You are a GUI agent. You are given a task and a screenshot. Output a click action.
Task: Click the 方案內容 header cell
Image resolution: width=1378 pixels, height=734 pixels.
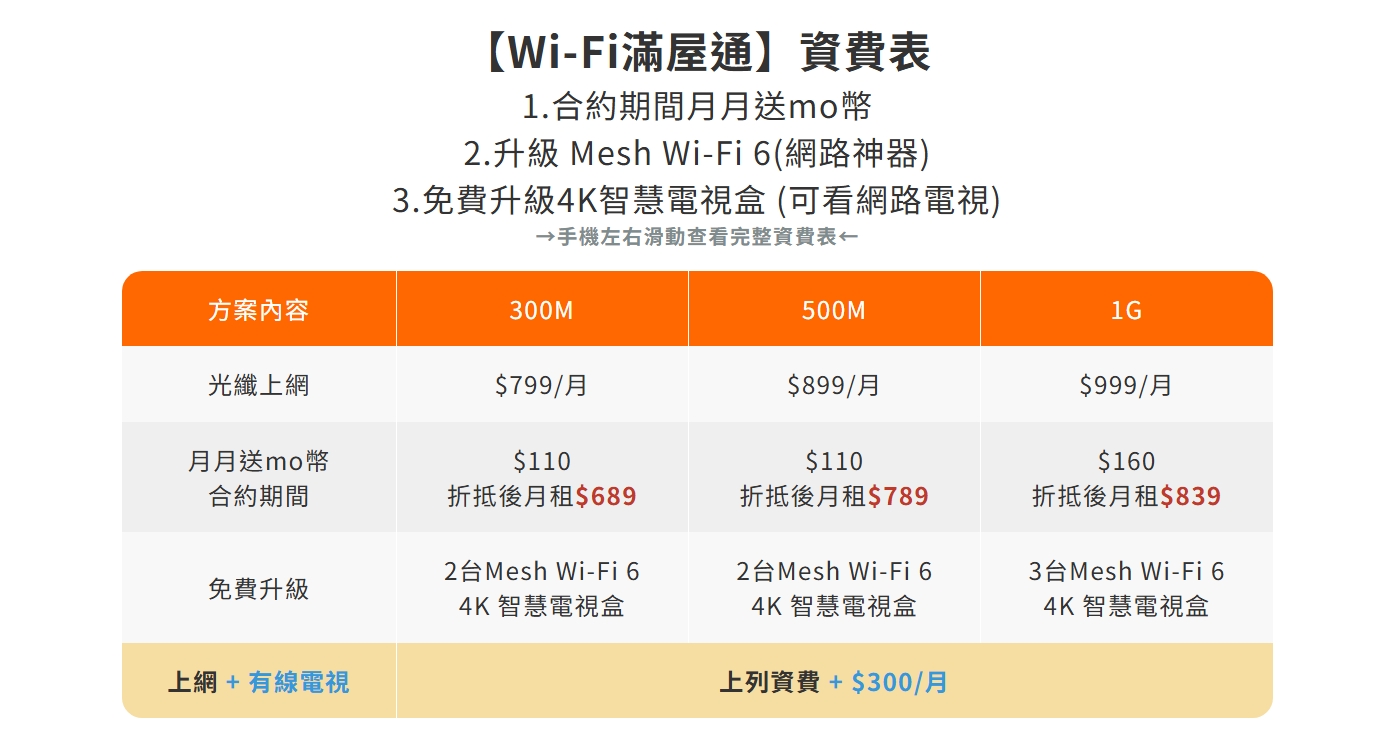259,310
